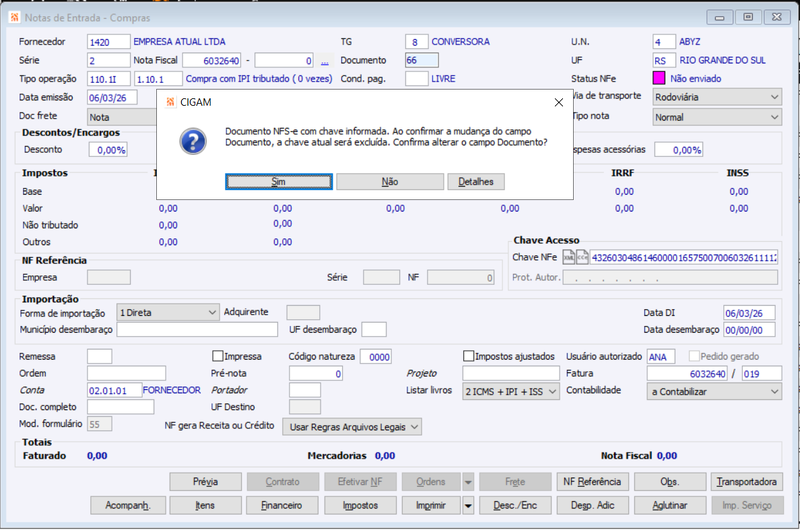The width and height of the screenshot is (800, 530).
Task: Click the CIGAM logo in dialog title
Action: click(x=170, y=102)
